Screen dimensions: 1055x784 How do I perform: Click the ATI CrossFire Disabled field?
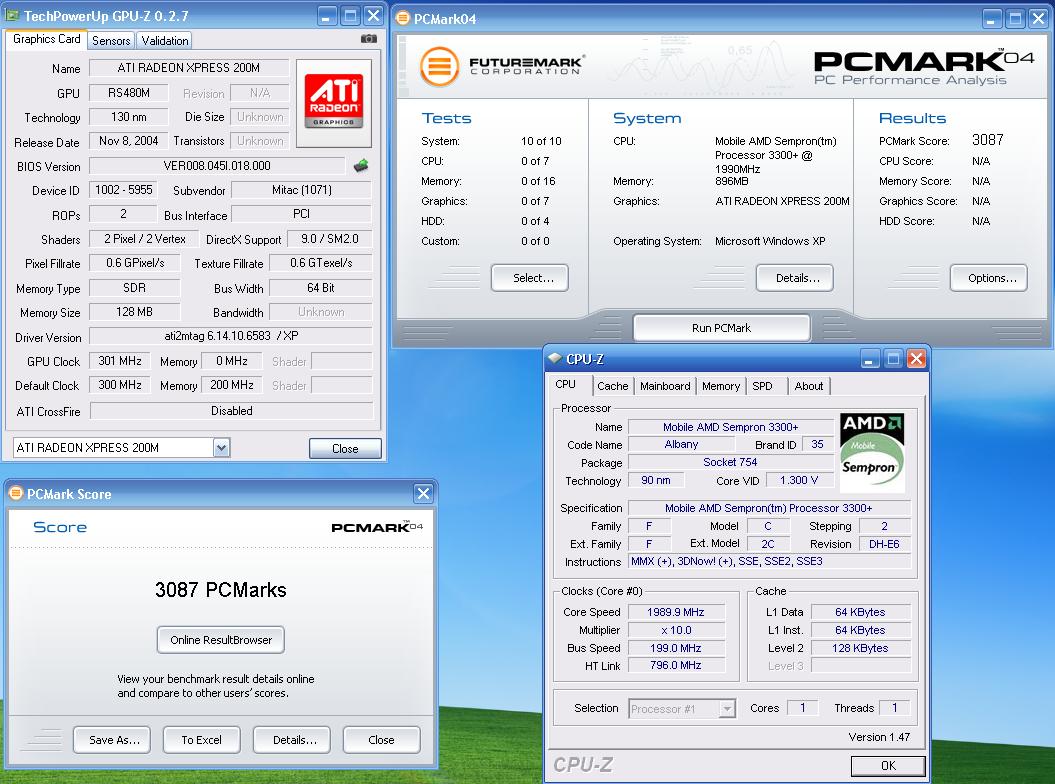[x=231, y=411]
